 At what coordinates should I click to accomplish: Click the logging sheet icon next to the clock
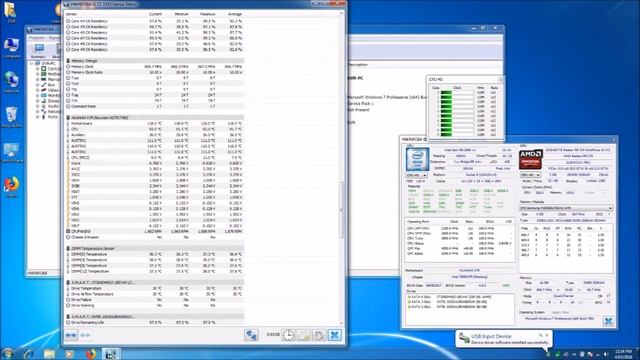coord(303,335)
